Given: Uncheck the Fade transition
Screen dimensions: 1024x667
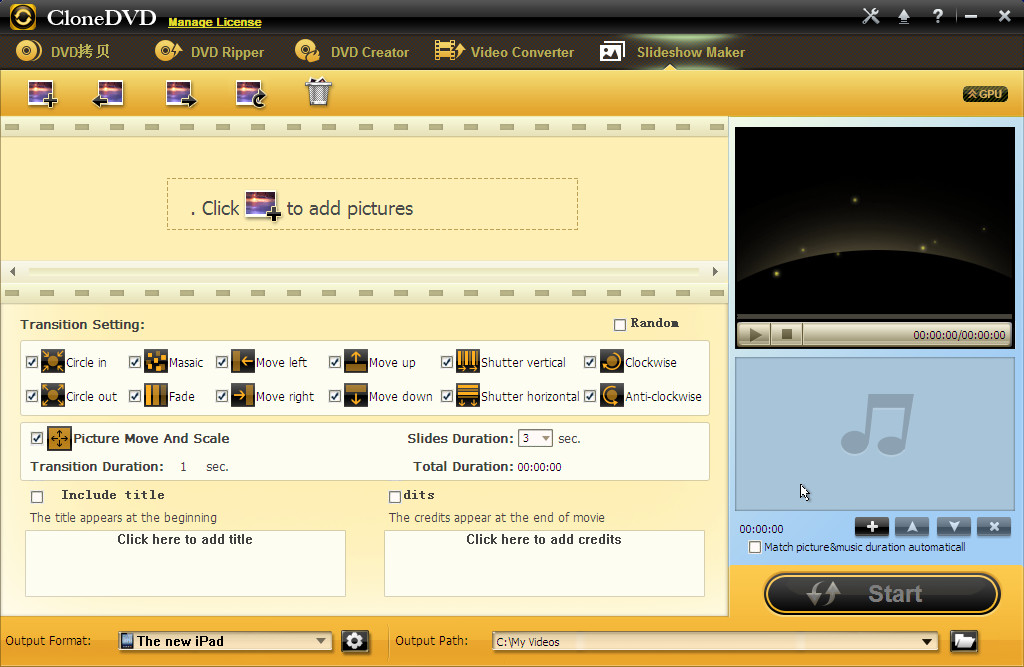Looking at the screenshot, I should coord(135,396).
